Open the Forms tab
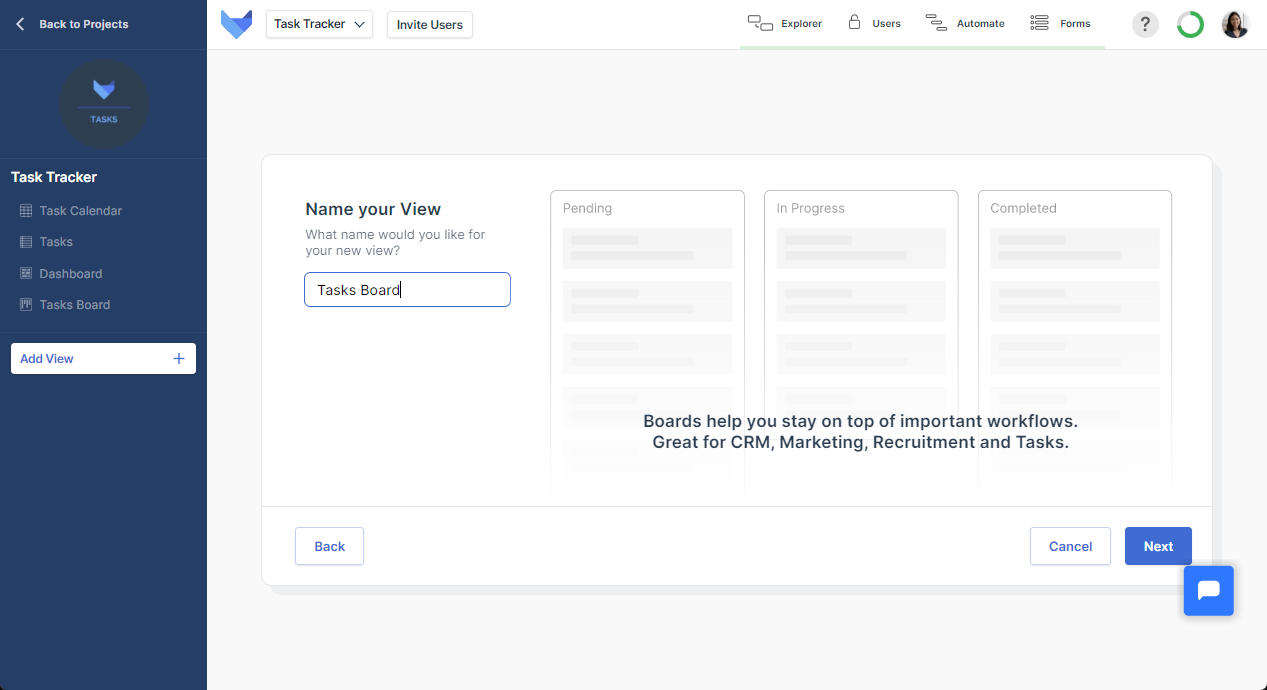 (x=1060, y=23)
